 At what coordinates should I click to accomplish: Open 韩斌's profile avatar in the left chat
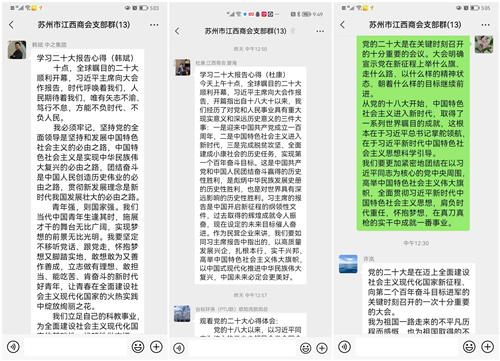pos(17,50)
